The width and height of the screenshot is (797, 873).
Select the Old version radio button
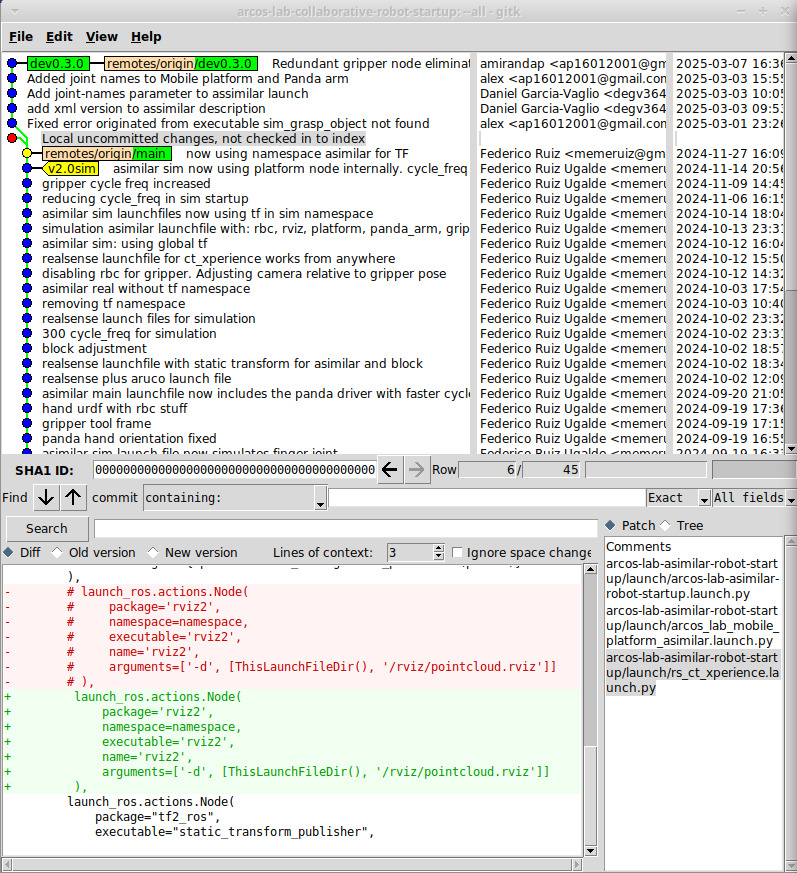click(57, 552)
